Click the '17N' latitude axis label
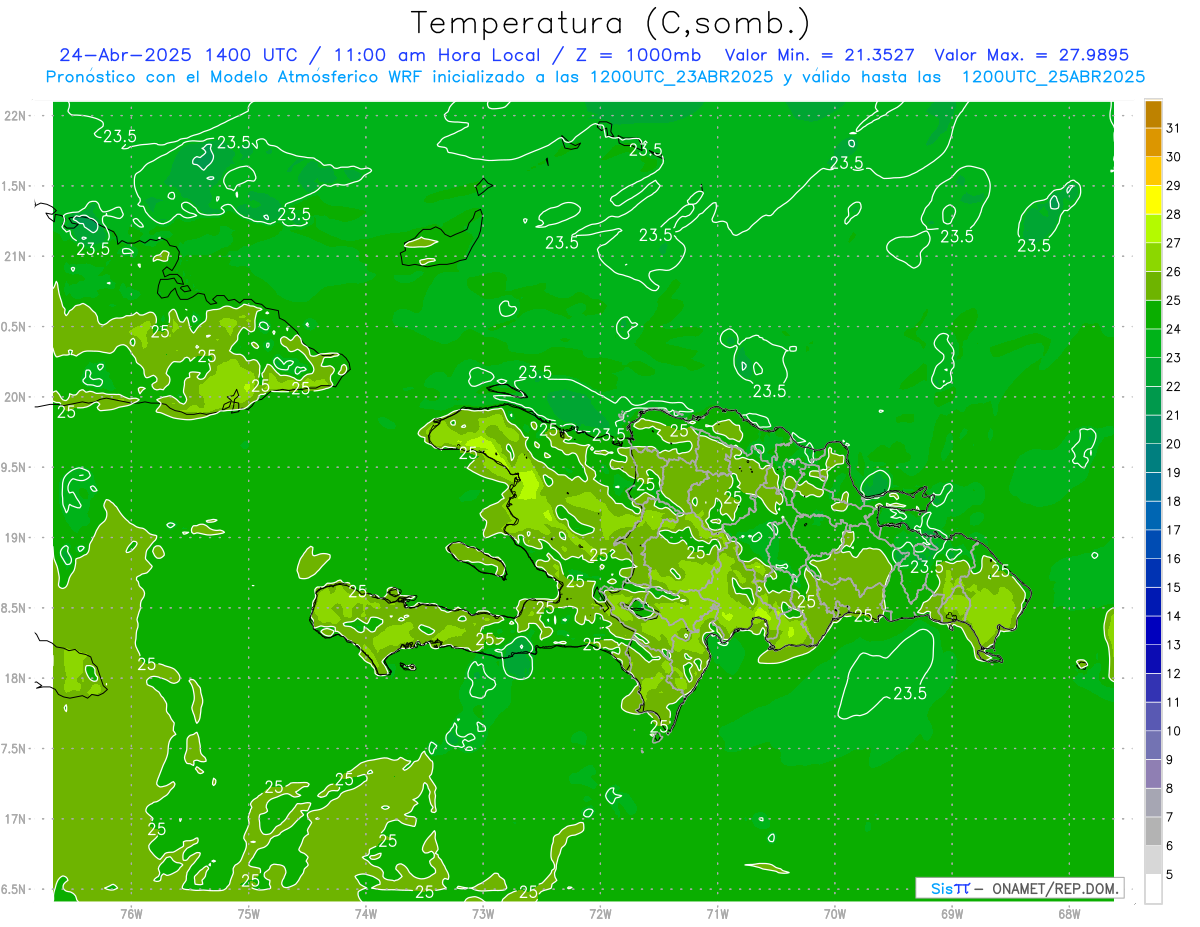Image resolution: width=1200 pixels, height=927 pixels. click(x=16, y=819)
